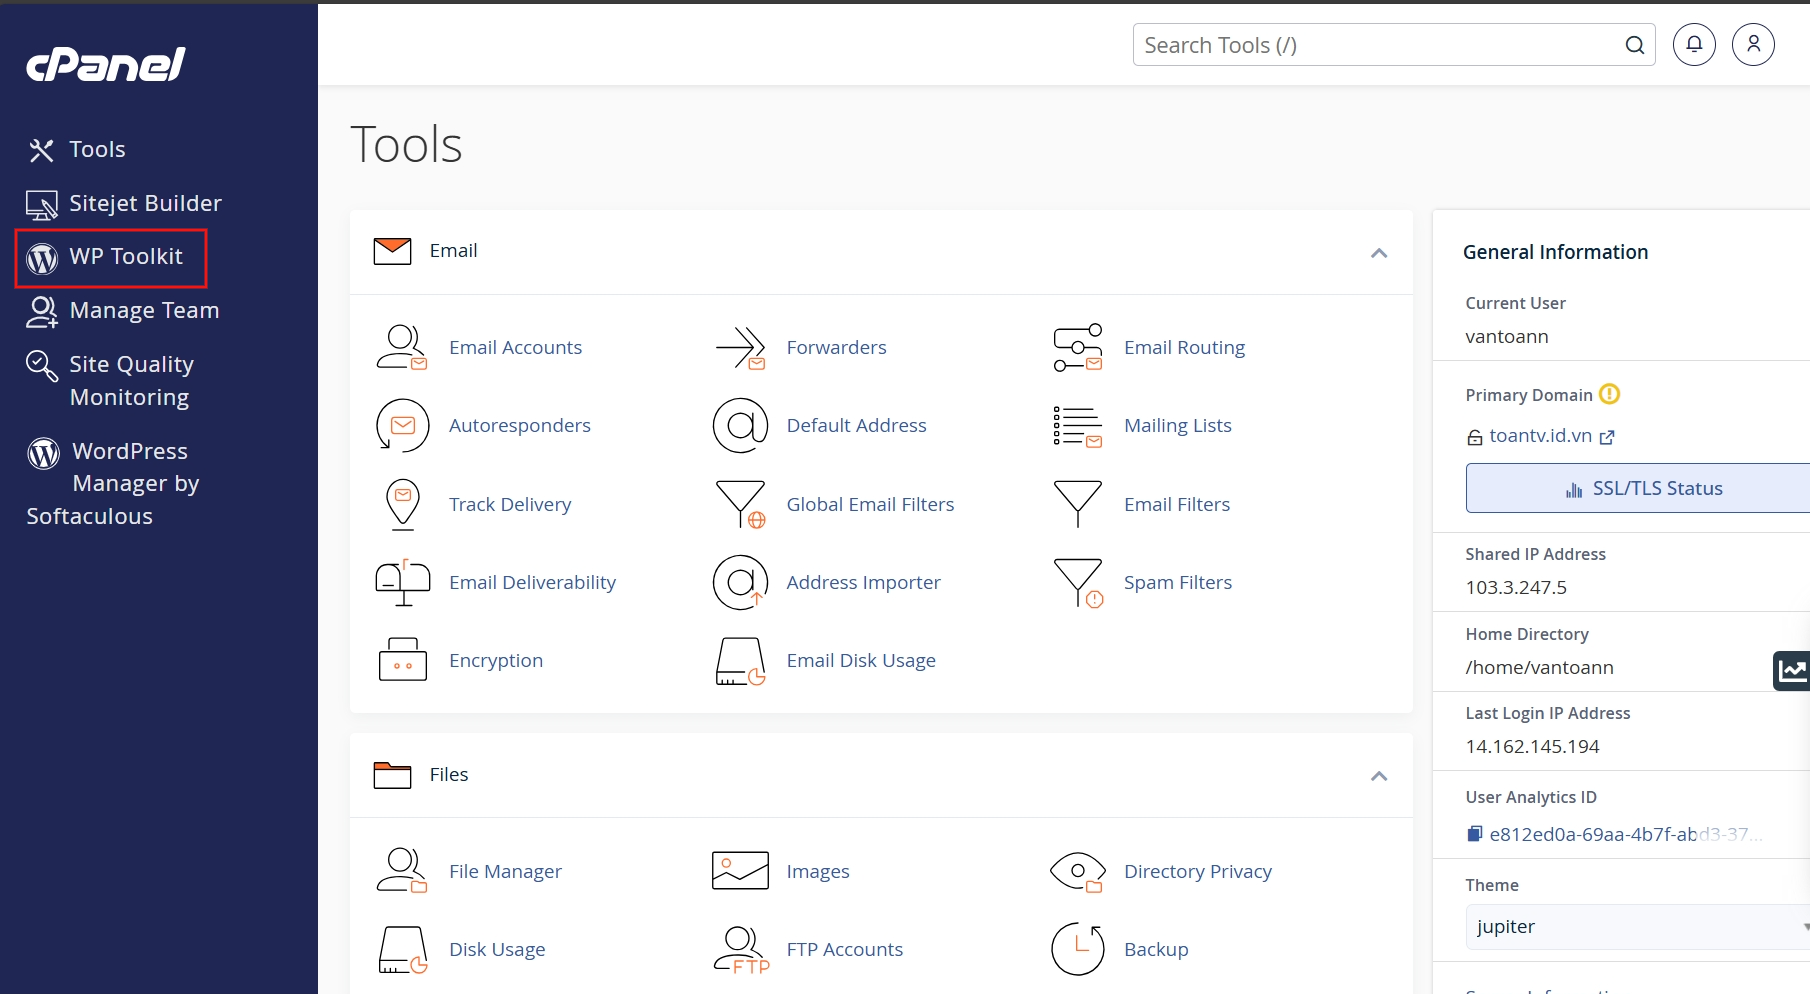Screen dimensions: 1810x994
Task: Click the Images picture icon
Action: [740, 871]
